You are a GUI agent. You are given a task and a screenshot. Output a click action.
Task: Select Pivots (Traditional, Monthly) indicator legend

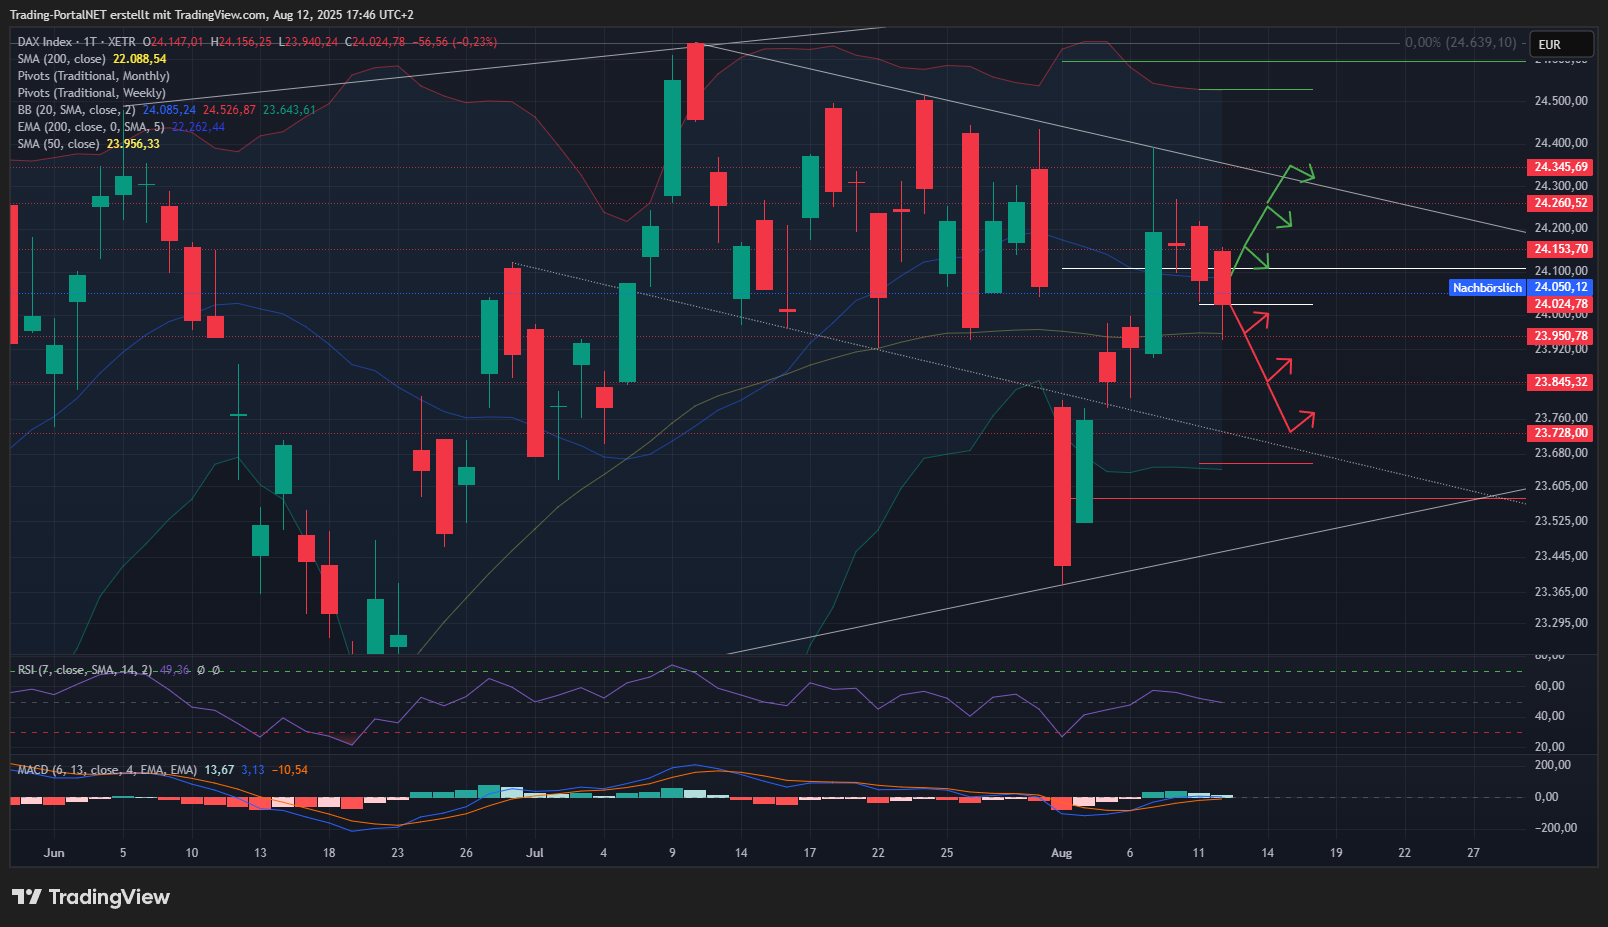point(93,76)
